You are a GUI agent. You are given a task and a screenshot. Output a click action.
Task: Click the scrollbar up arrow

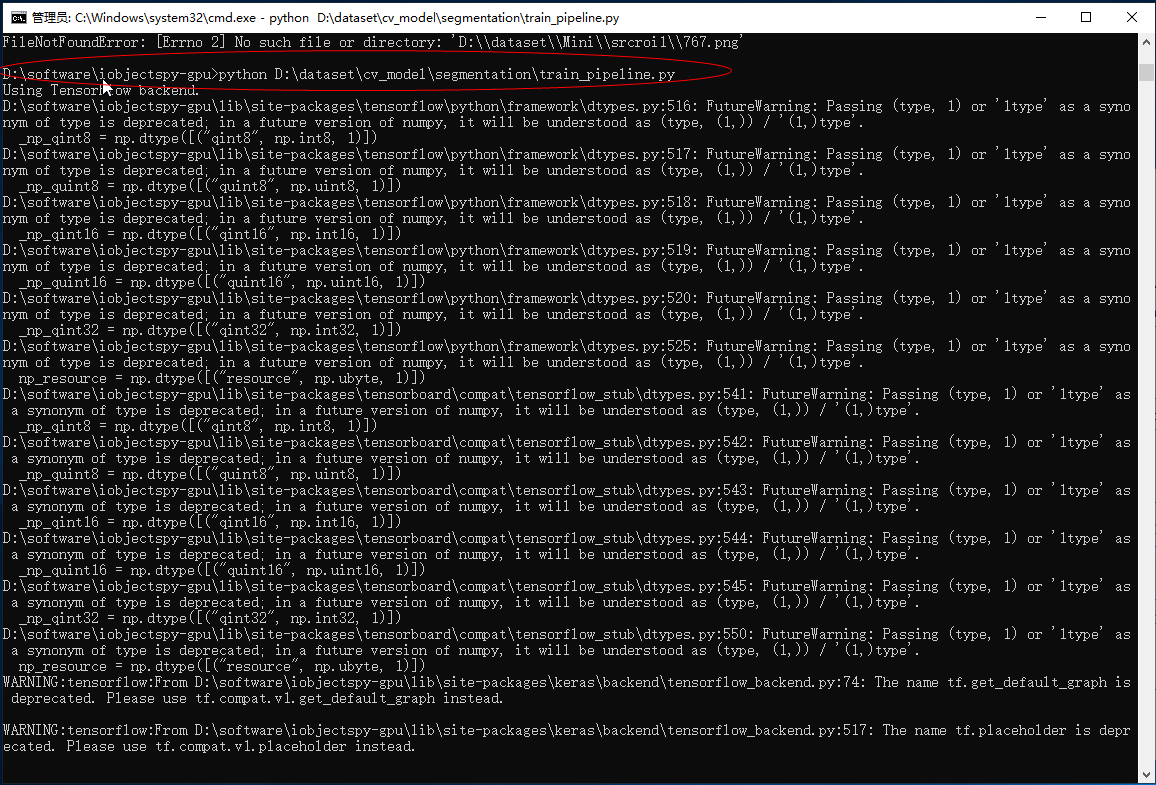(1146, 42)
